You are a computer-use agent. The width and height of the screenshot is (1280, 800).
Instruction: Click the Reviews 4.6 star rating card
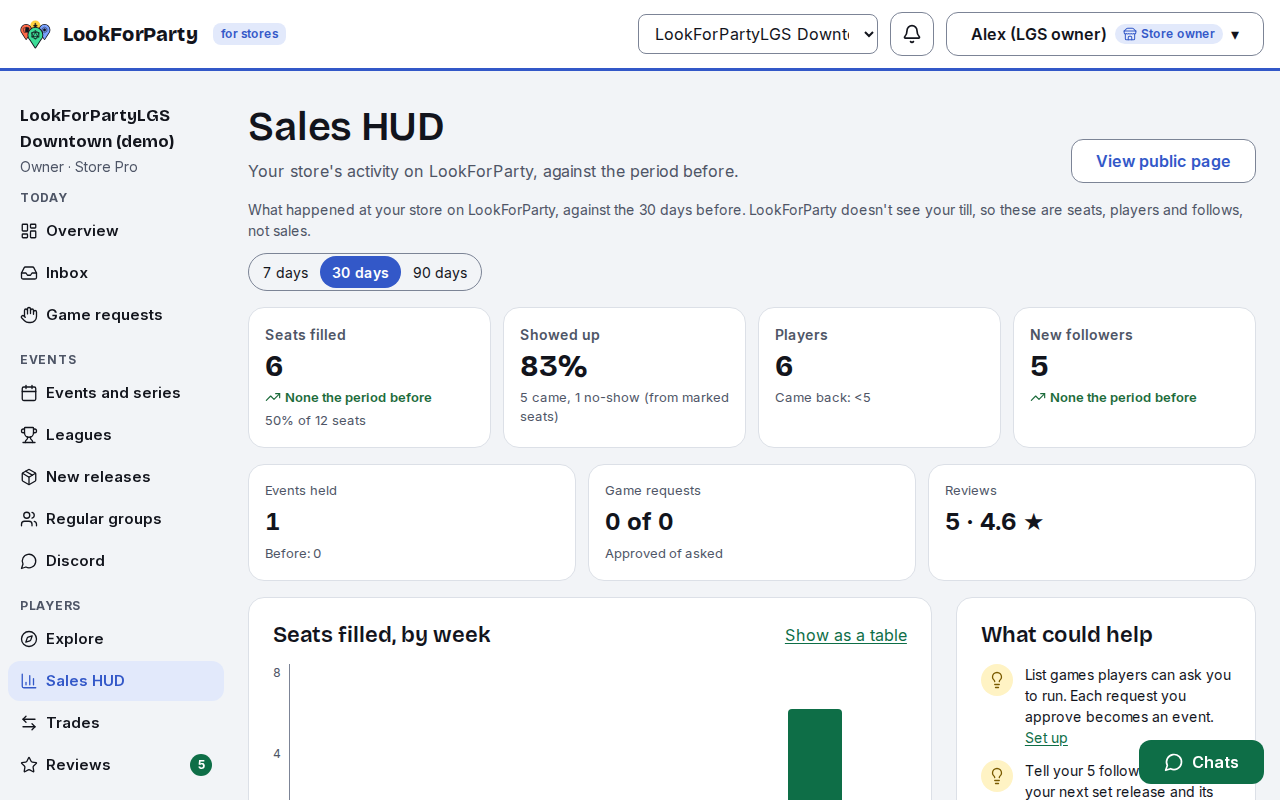(x=1092, y=522)
